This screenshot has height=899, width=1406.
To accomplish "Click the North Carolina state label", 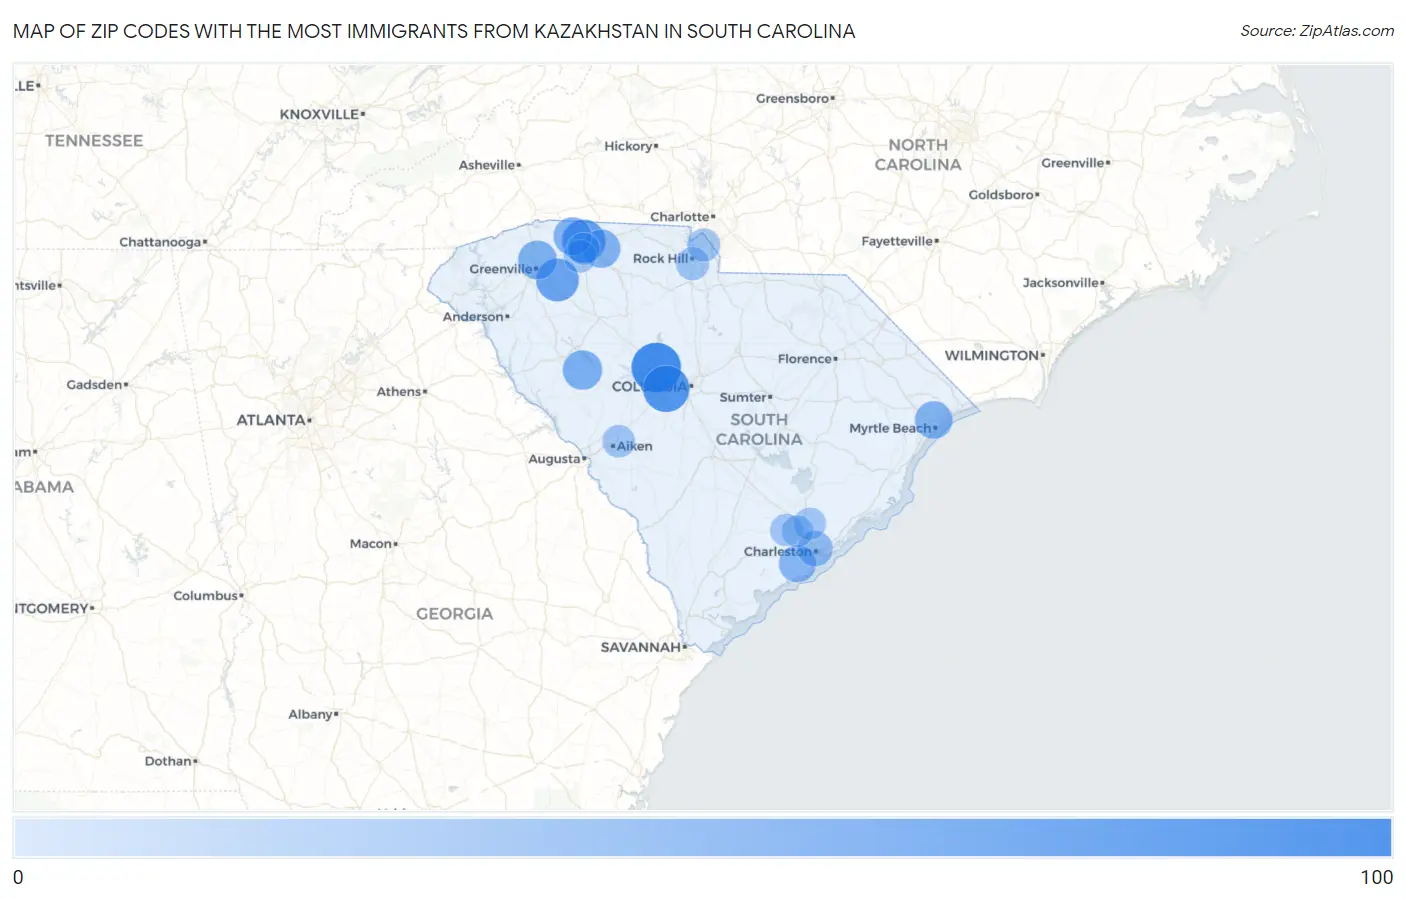I will point(918,155).
